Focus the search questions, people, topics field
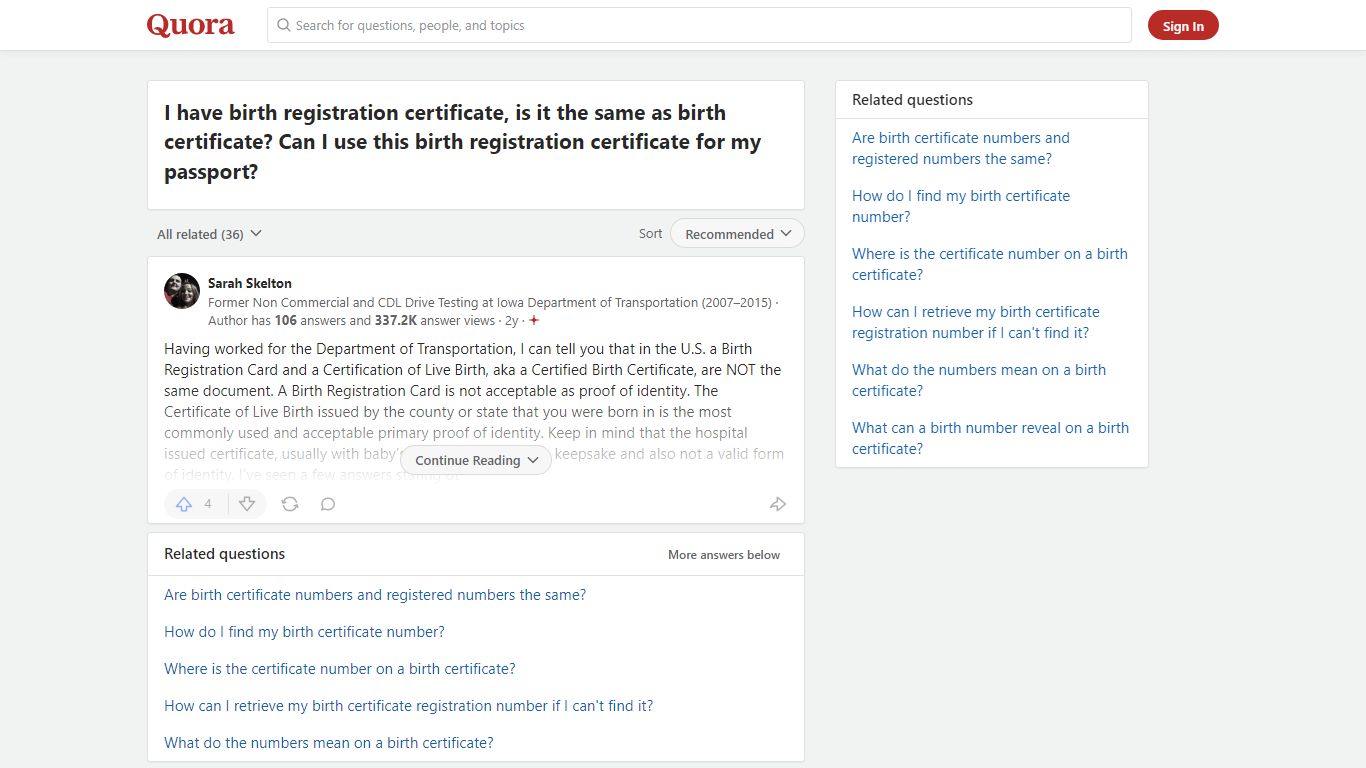Screen dimensions: 1366x768 click(x=699, y=25)
